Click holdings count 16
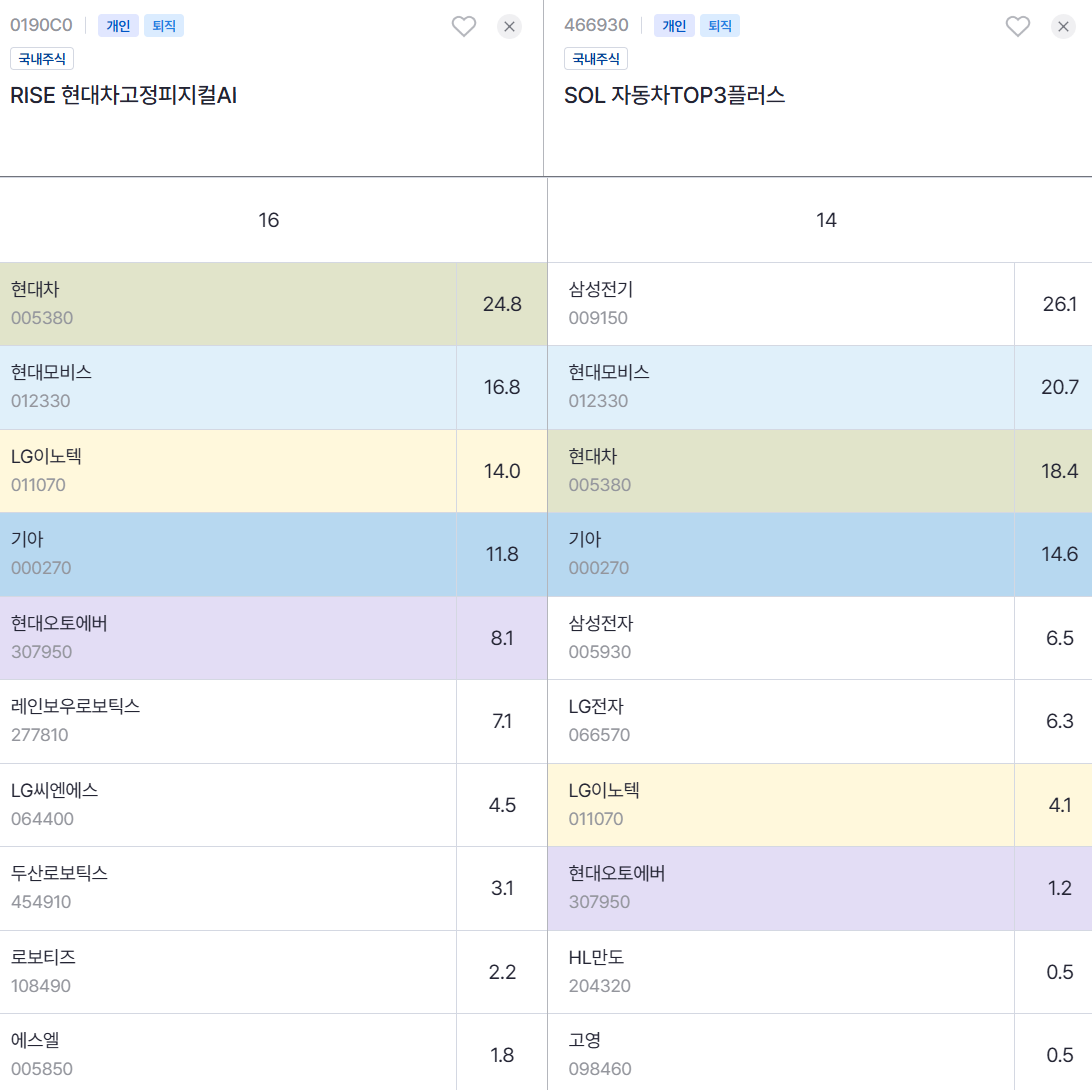1092x1090 pixels. pyautogui.click(x=269, y=220)
